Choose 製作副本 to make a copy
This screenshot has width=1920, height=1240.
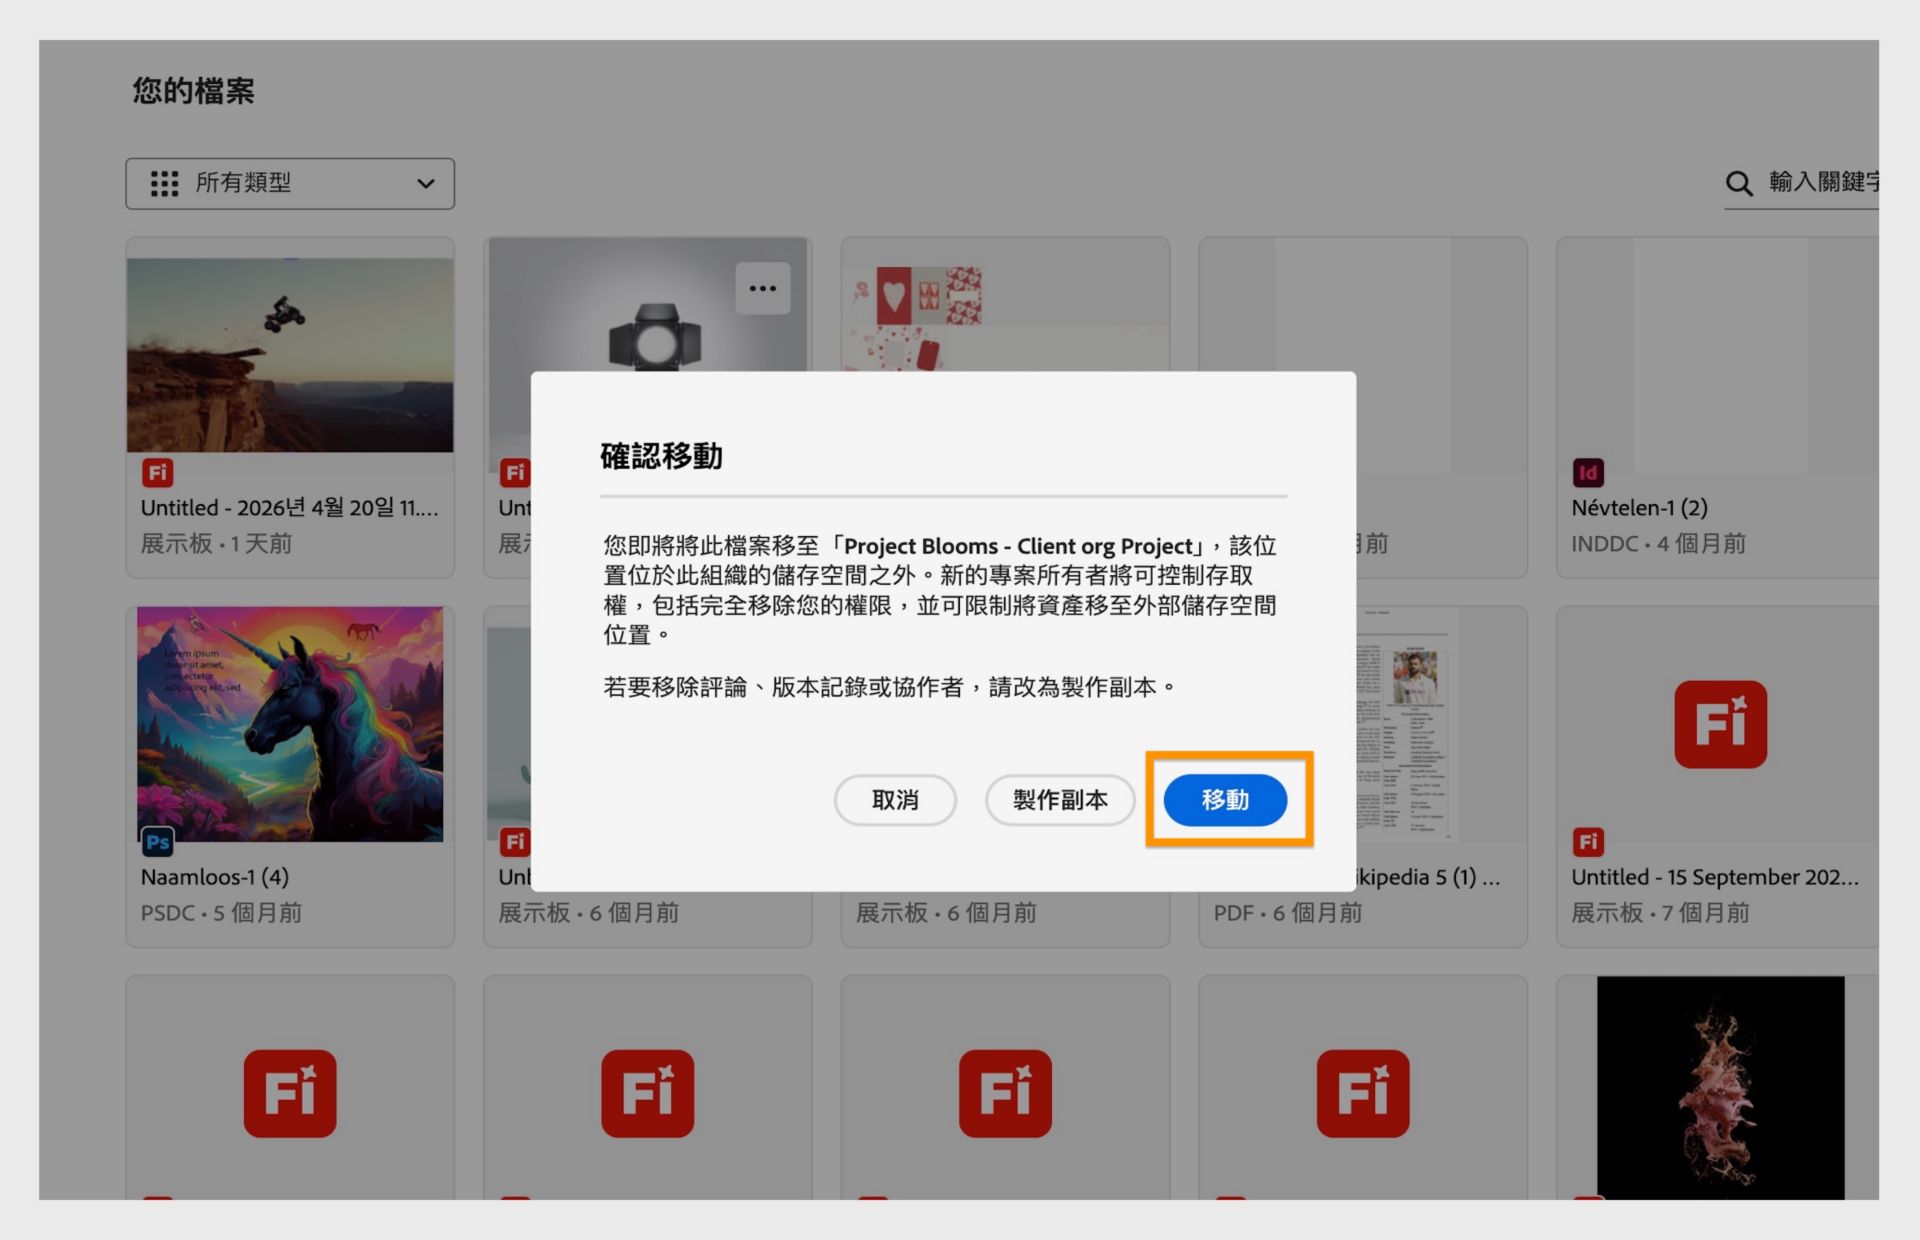click(x=1060, y=800)
